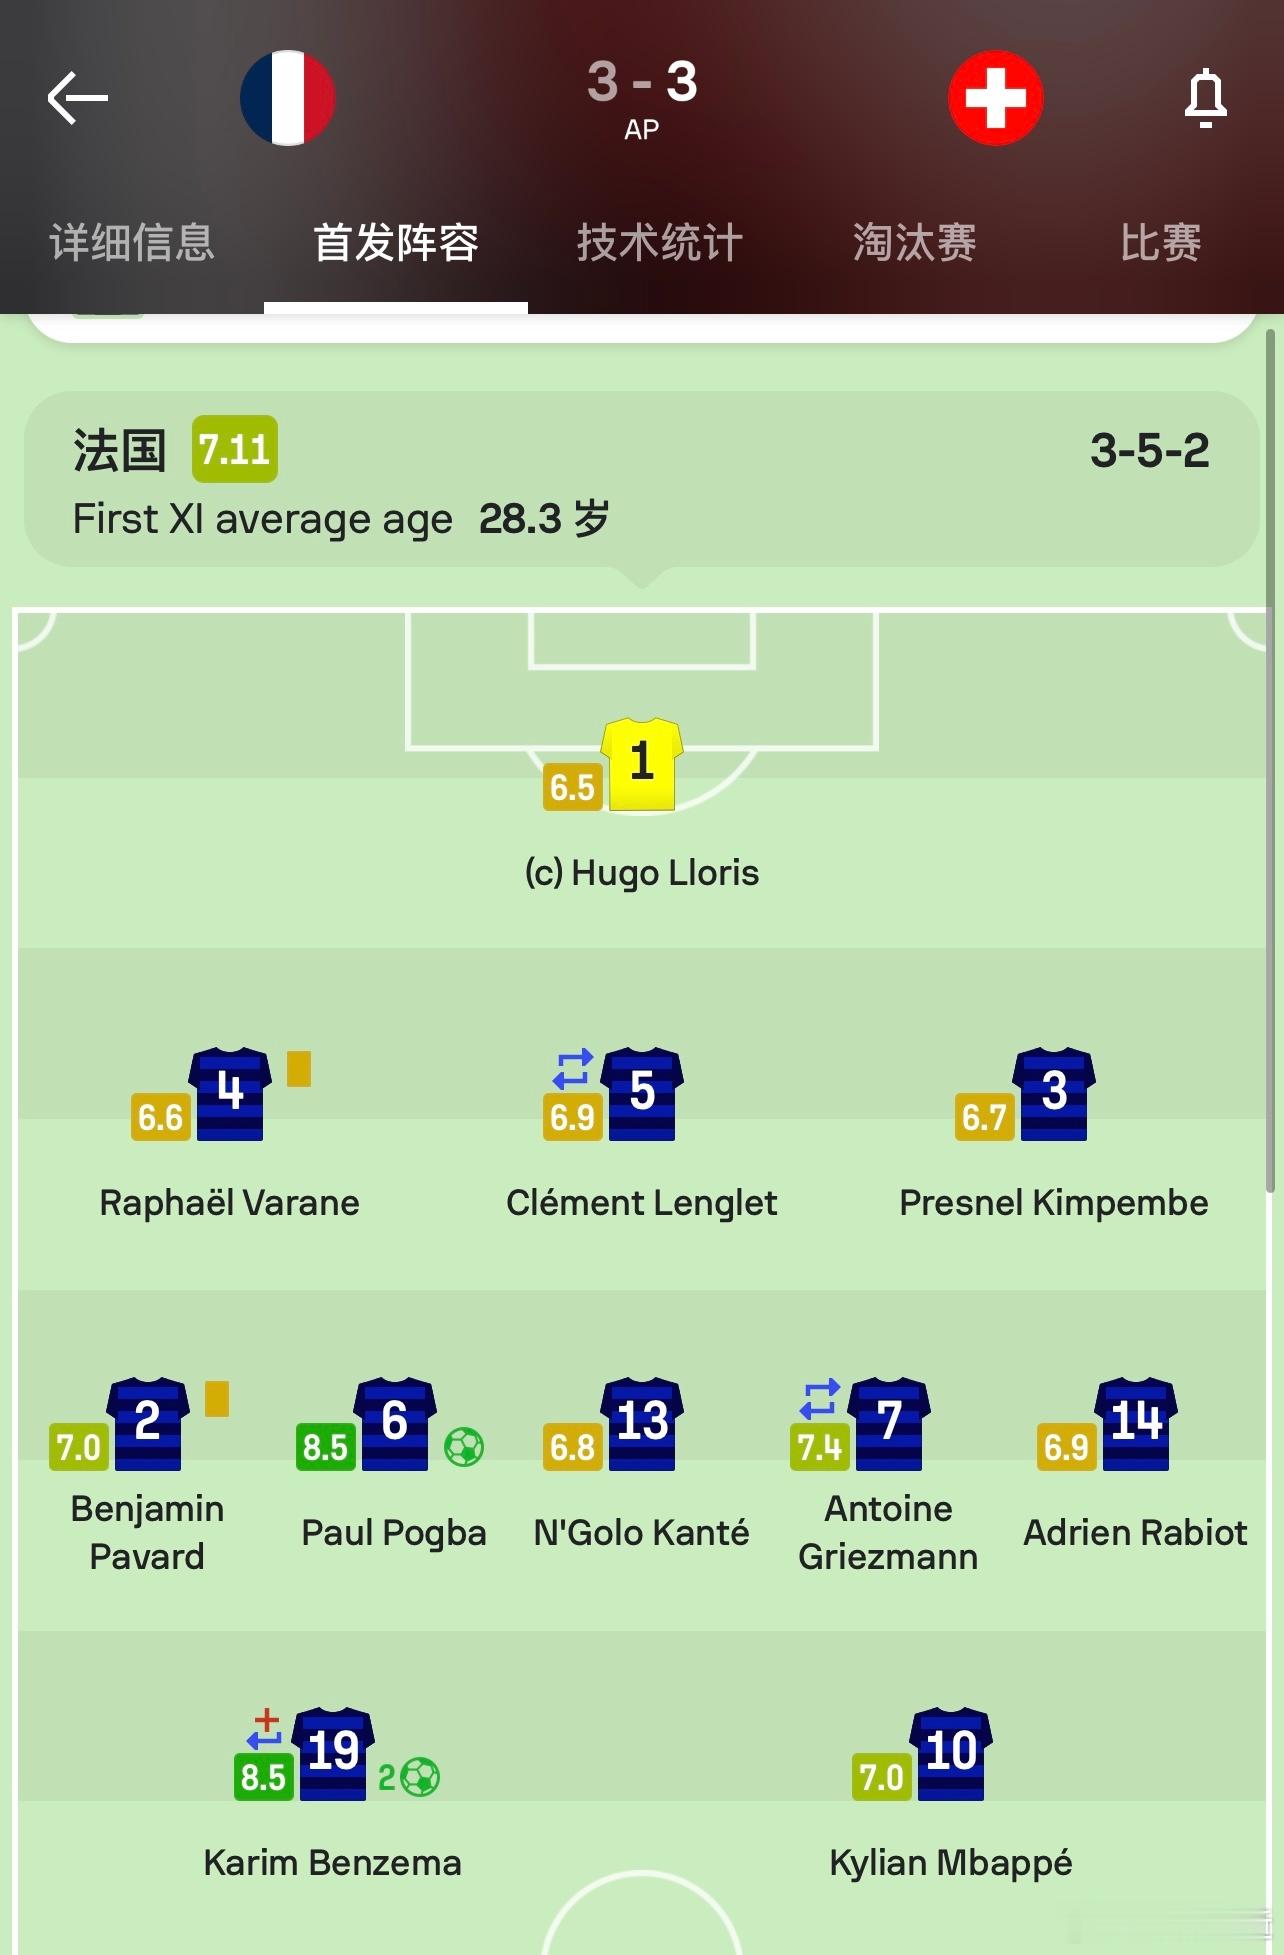Open the France flag team icon

point(288,98)
